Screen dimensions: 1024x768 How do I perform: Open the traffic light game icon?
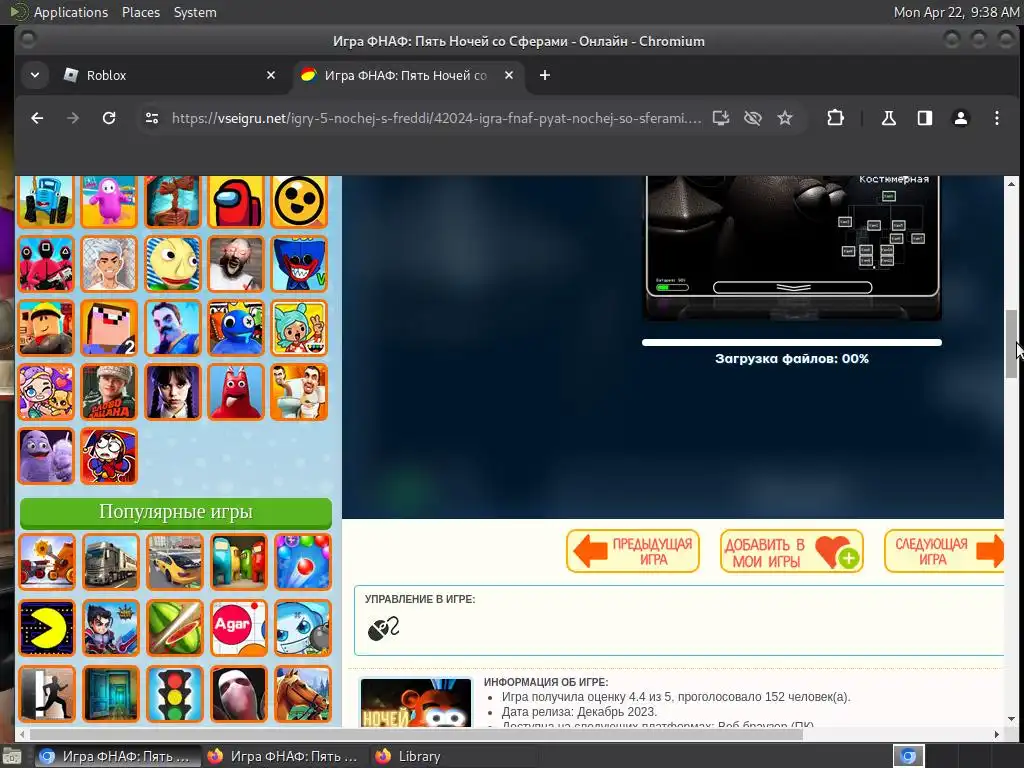(174, 694)
